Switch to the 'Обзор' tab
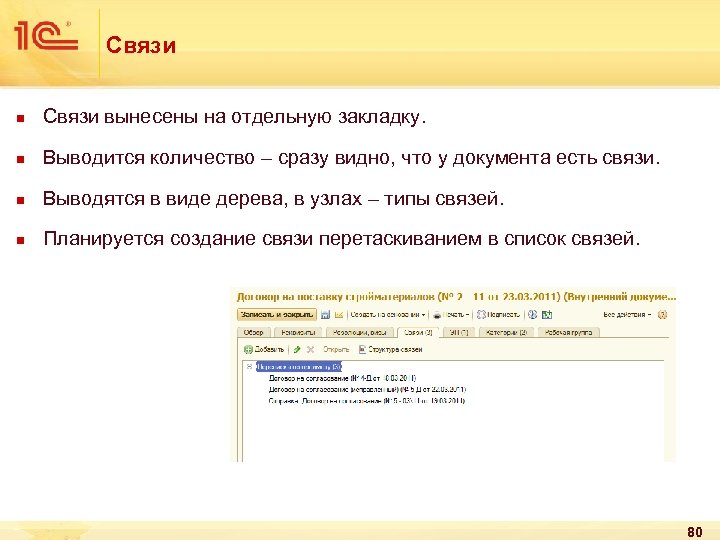720x540 pixels. [254, 332]
